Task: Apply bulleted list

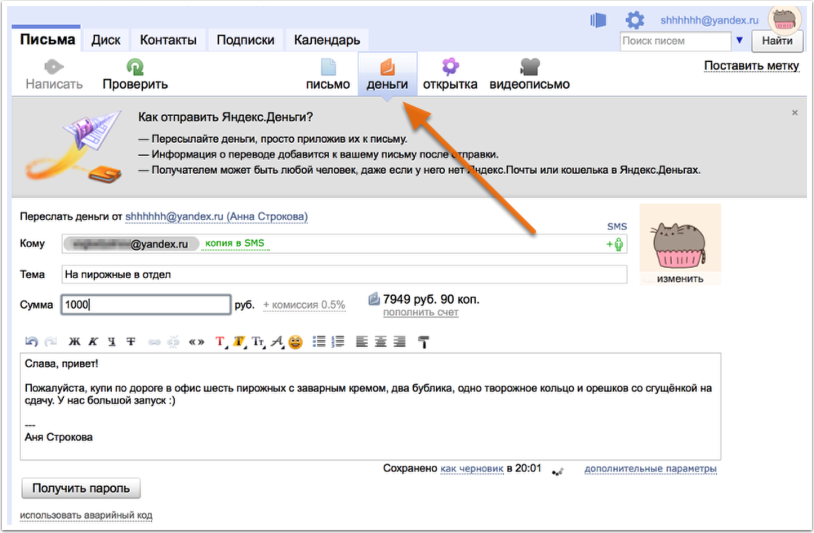Action: pos(319,341)
